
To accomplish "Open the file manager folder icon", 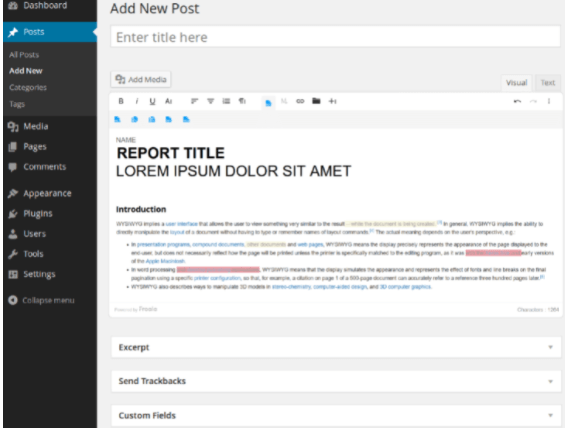I will tap(316, 101).
